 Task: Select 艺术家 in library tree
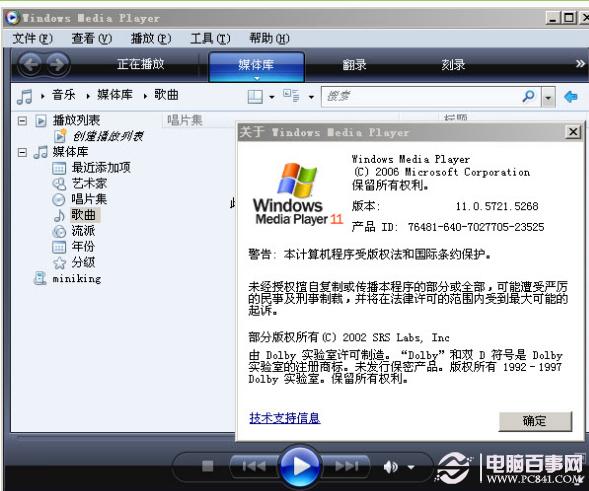pyautogui.click(x=89, y=183)
